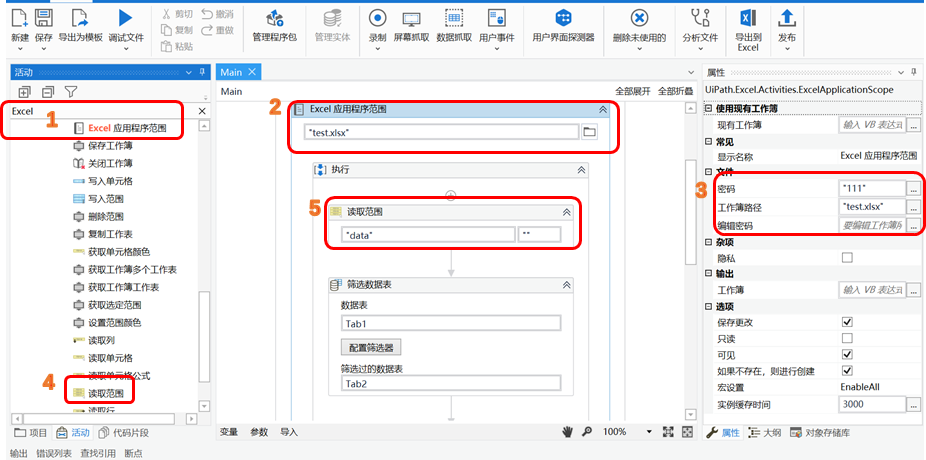Click the 新建 (New) toolbar icon
This screenshot has height=460, width=926.
click(x=19, y=18)
